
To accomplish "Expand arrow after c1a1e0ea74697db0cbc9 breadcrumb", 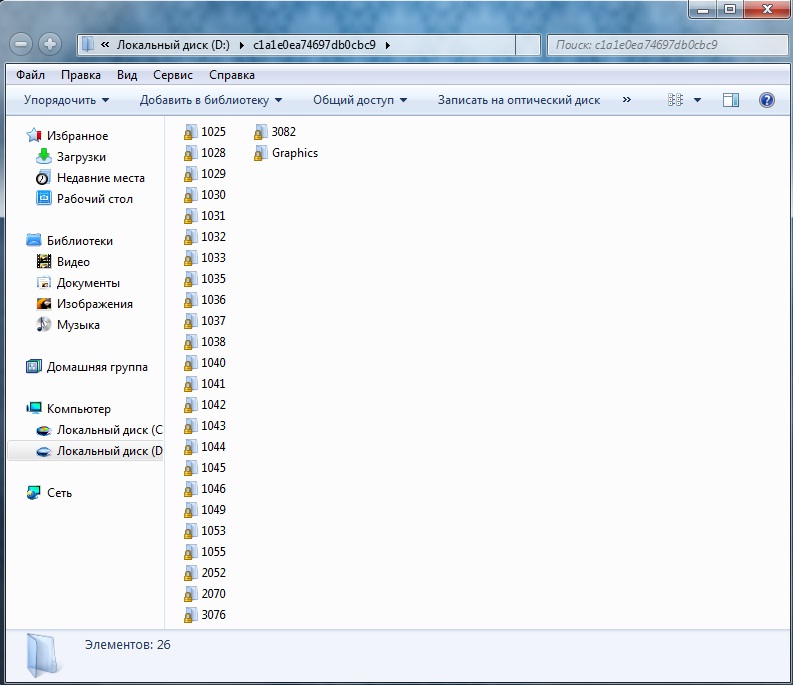I will pos(388,46).
